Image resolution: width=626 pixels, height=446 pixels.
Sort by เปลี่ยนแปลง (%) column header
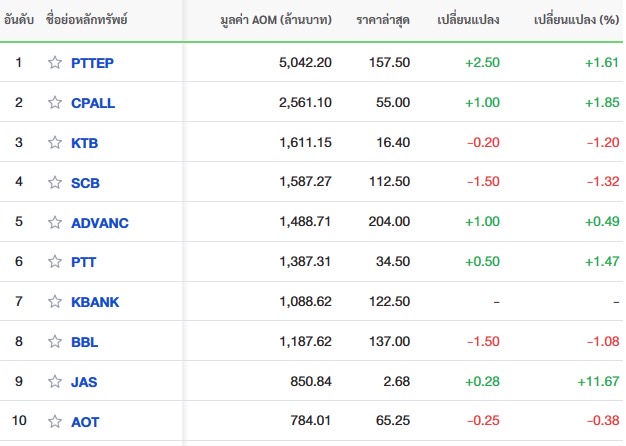[x=576, y=19]
